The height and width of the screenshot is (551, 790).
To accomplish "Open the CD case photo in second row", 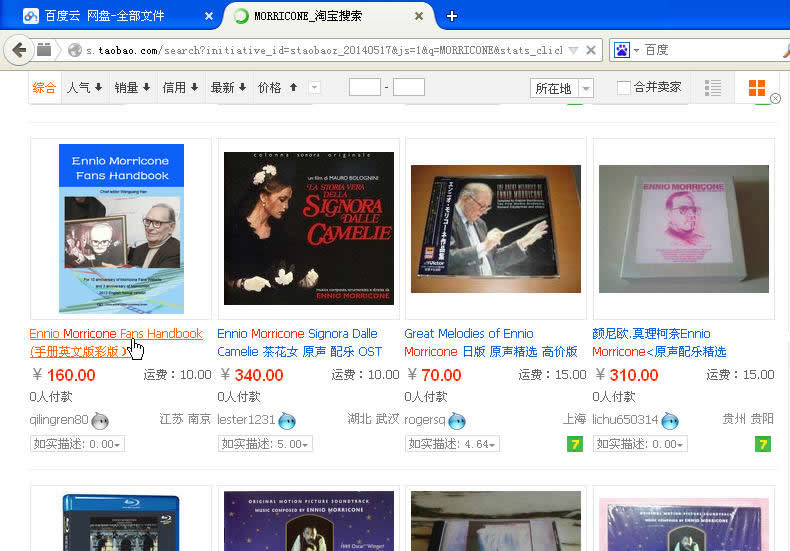I will (x=496, y=521).
